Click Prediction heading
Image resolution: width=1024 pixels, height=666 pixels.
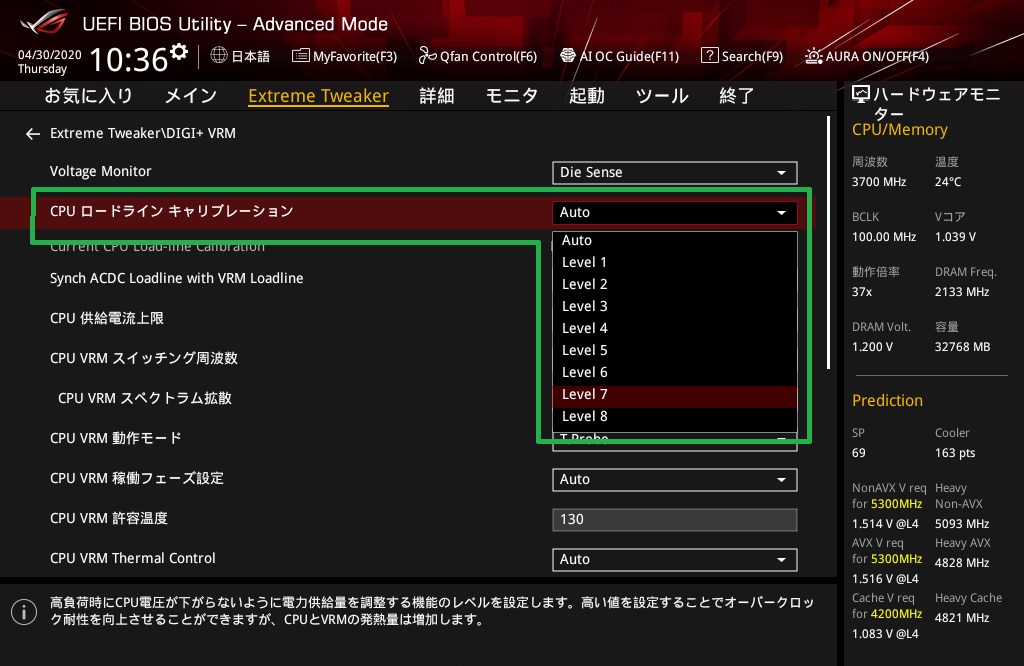tap(887, 400)
